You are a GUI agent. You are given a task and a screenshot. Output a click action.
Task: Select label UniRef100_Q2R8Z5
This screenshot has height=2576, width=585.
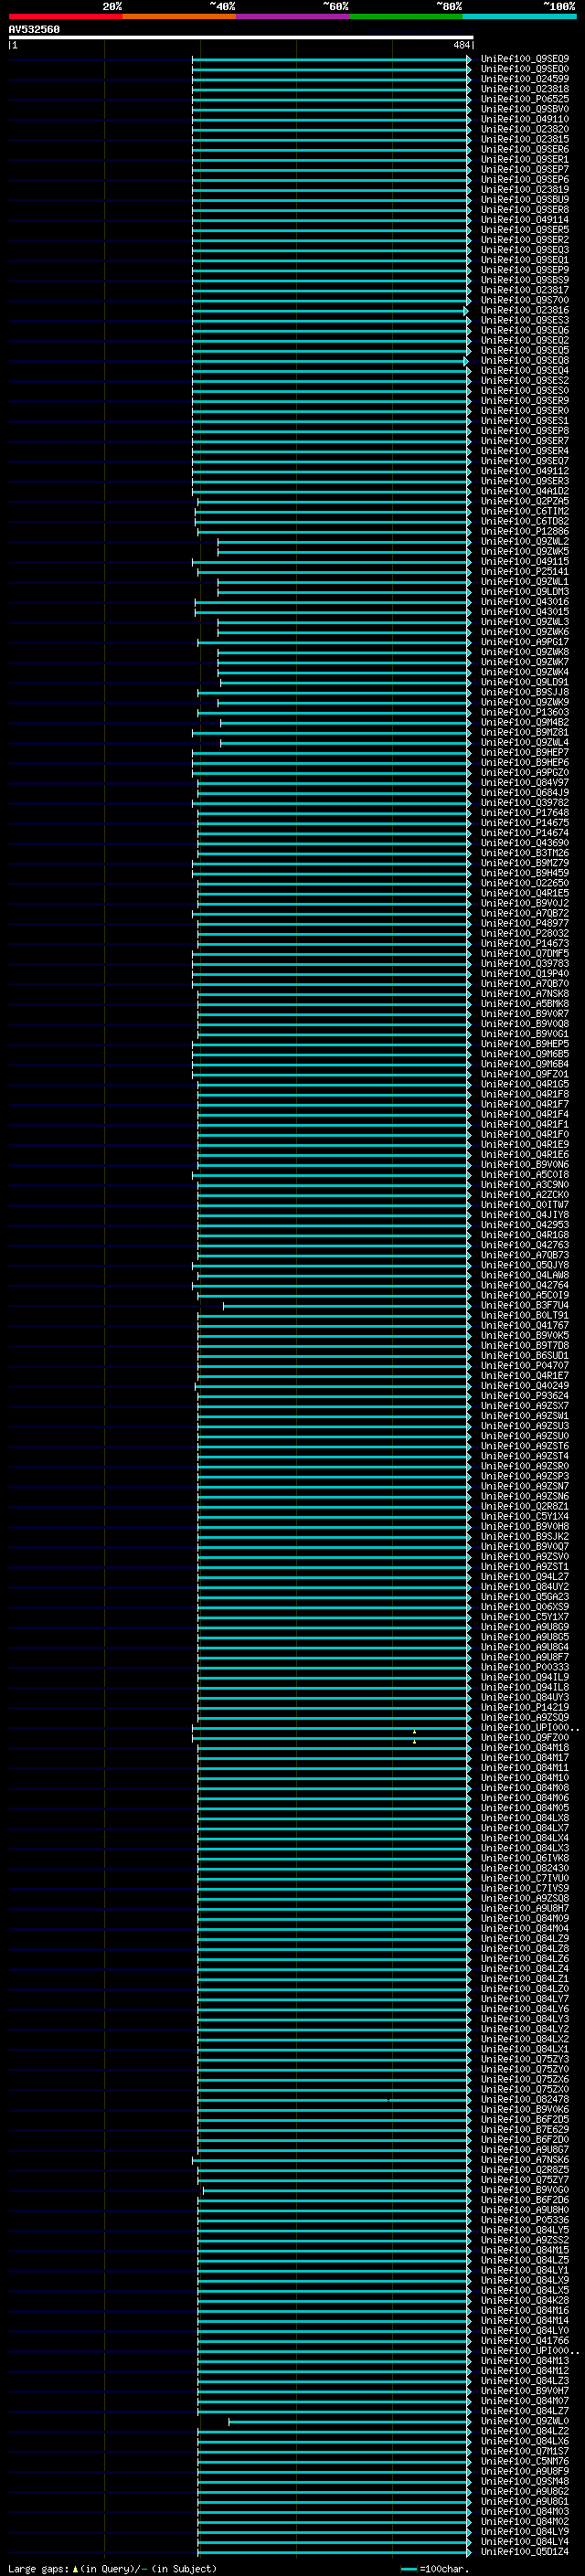point(525,2170)
